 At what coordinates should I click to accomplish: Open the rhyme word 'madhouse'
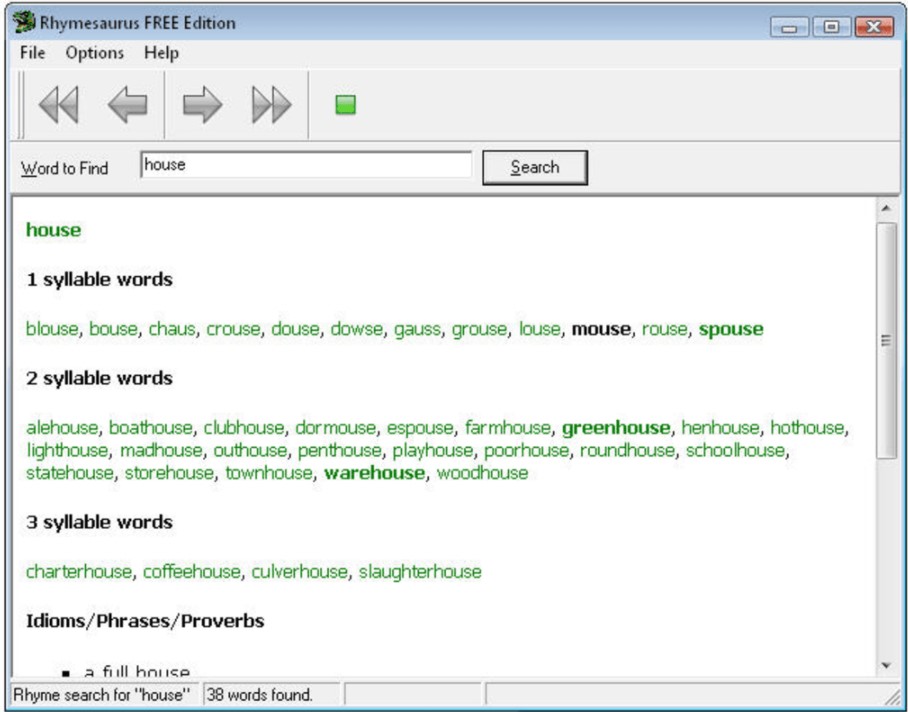(x=161, y=450)
